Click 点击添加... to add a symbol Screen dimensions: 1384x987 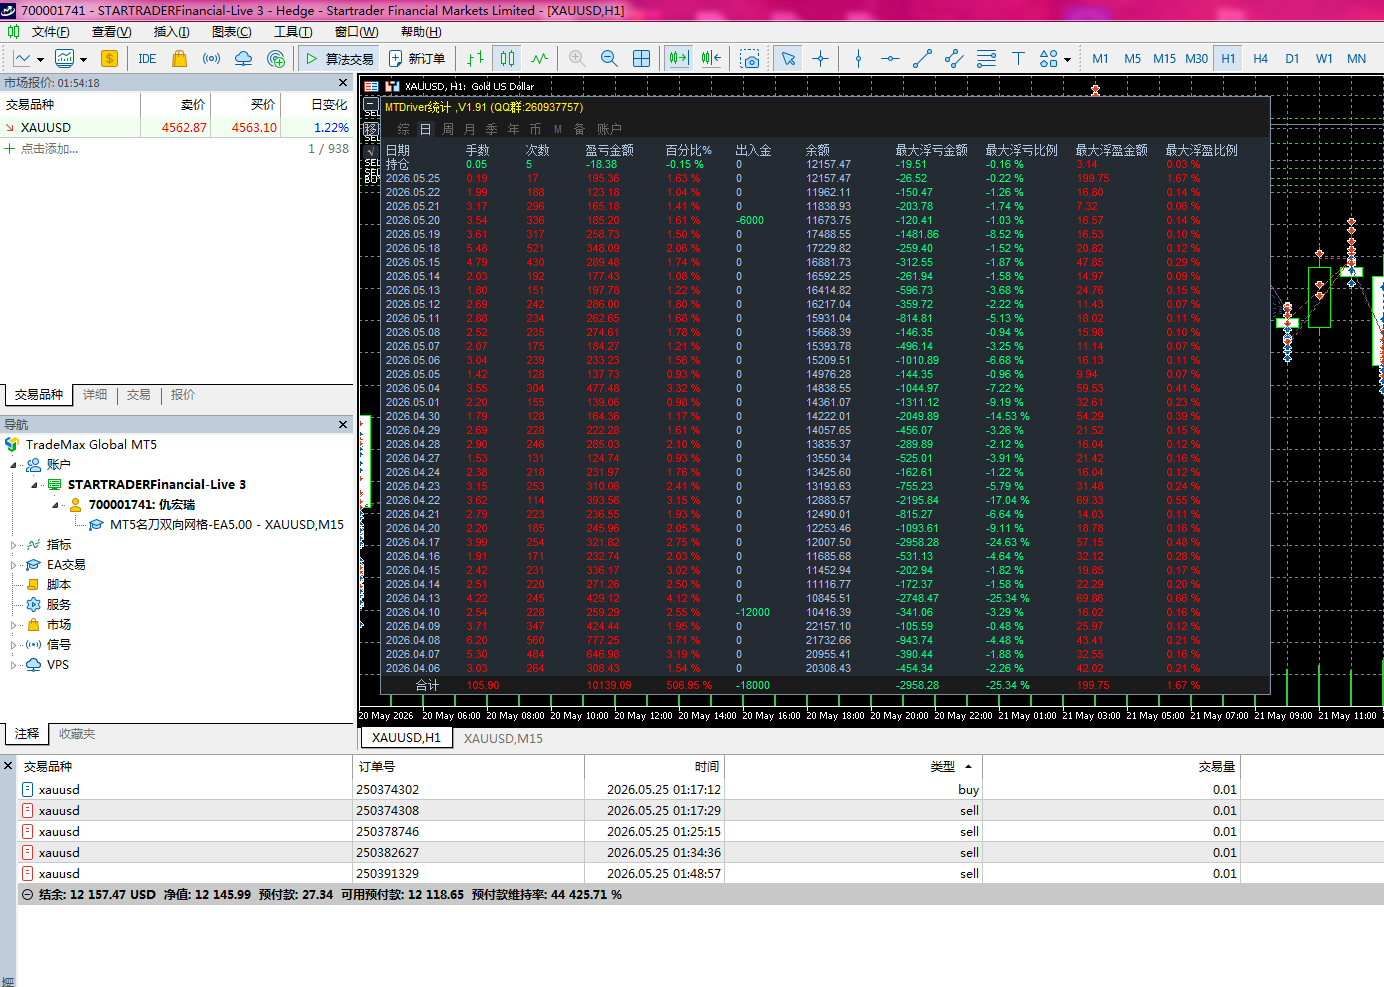tap(49, 149)
